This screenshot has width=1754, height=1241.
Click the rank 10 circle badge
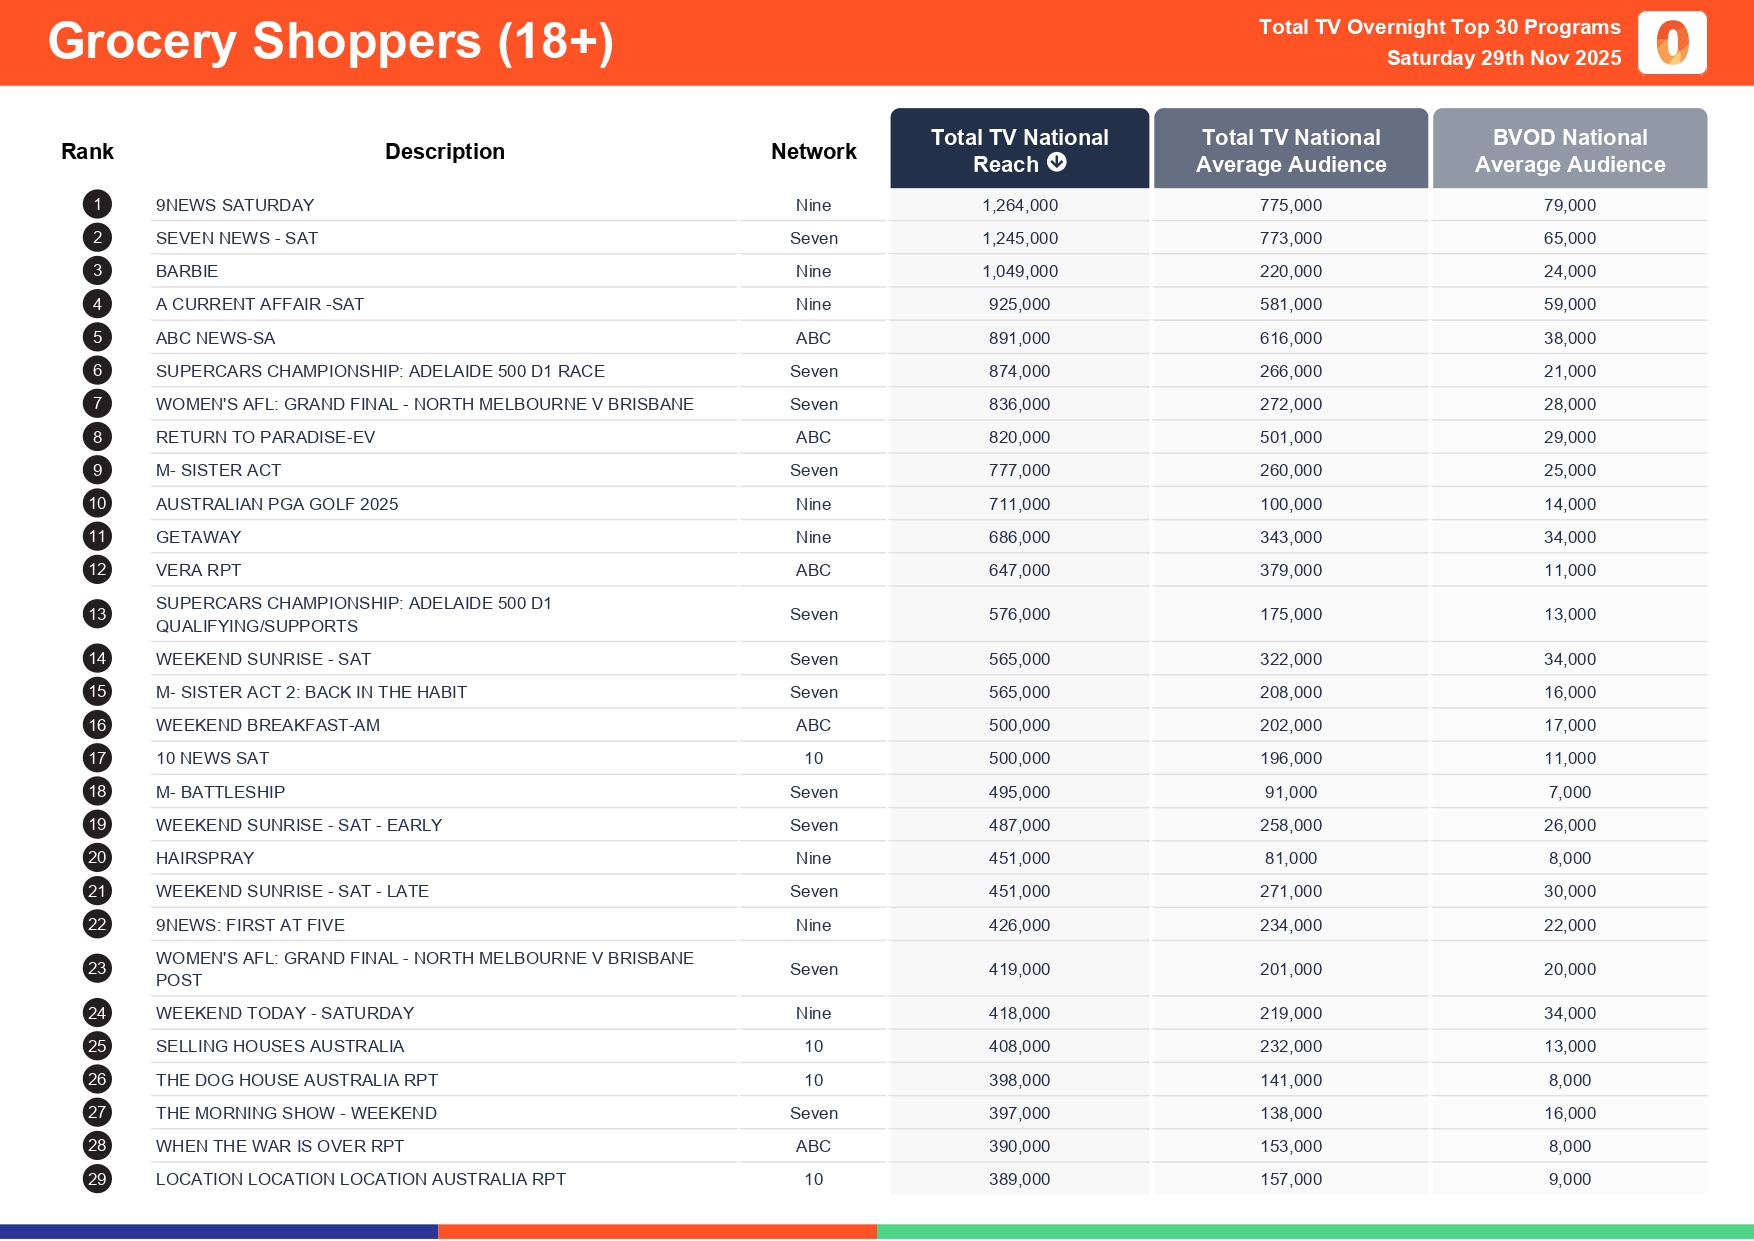97,504
